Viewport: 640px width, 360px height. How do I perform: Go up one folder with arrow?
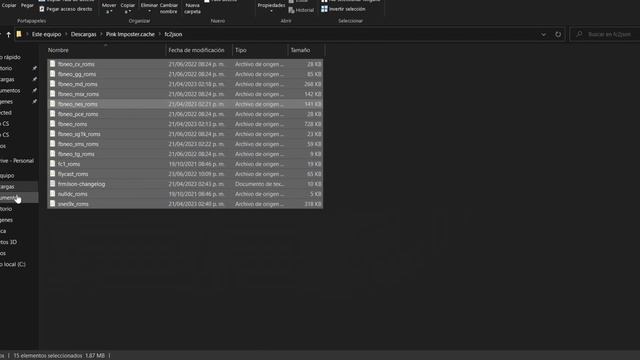tap(8, 35)
